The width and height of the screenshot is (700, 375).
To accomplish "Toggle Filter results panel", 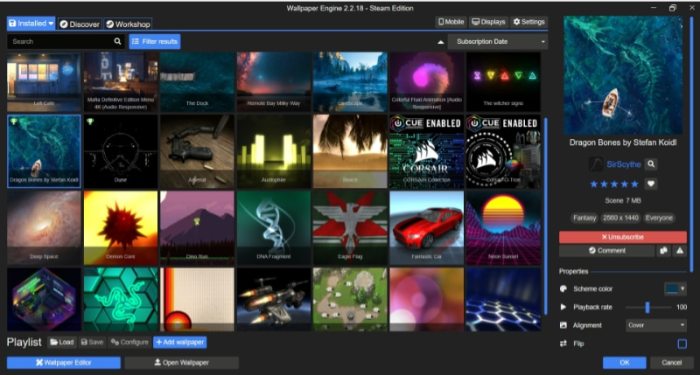I will 155,42.
